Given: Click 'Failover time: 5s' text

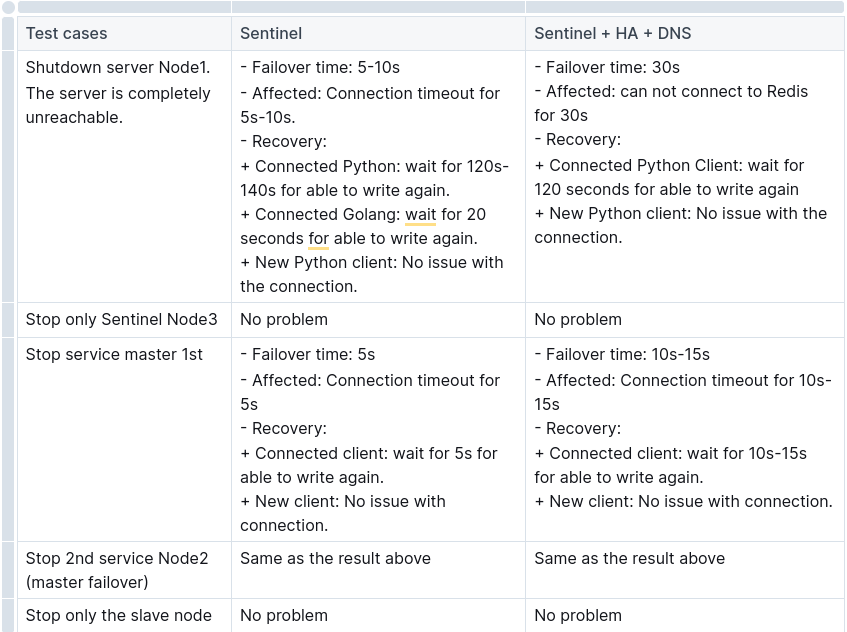Looking at the screenshot, I should [313, 354].
